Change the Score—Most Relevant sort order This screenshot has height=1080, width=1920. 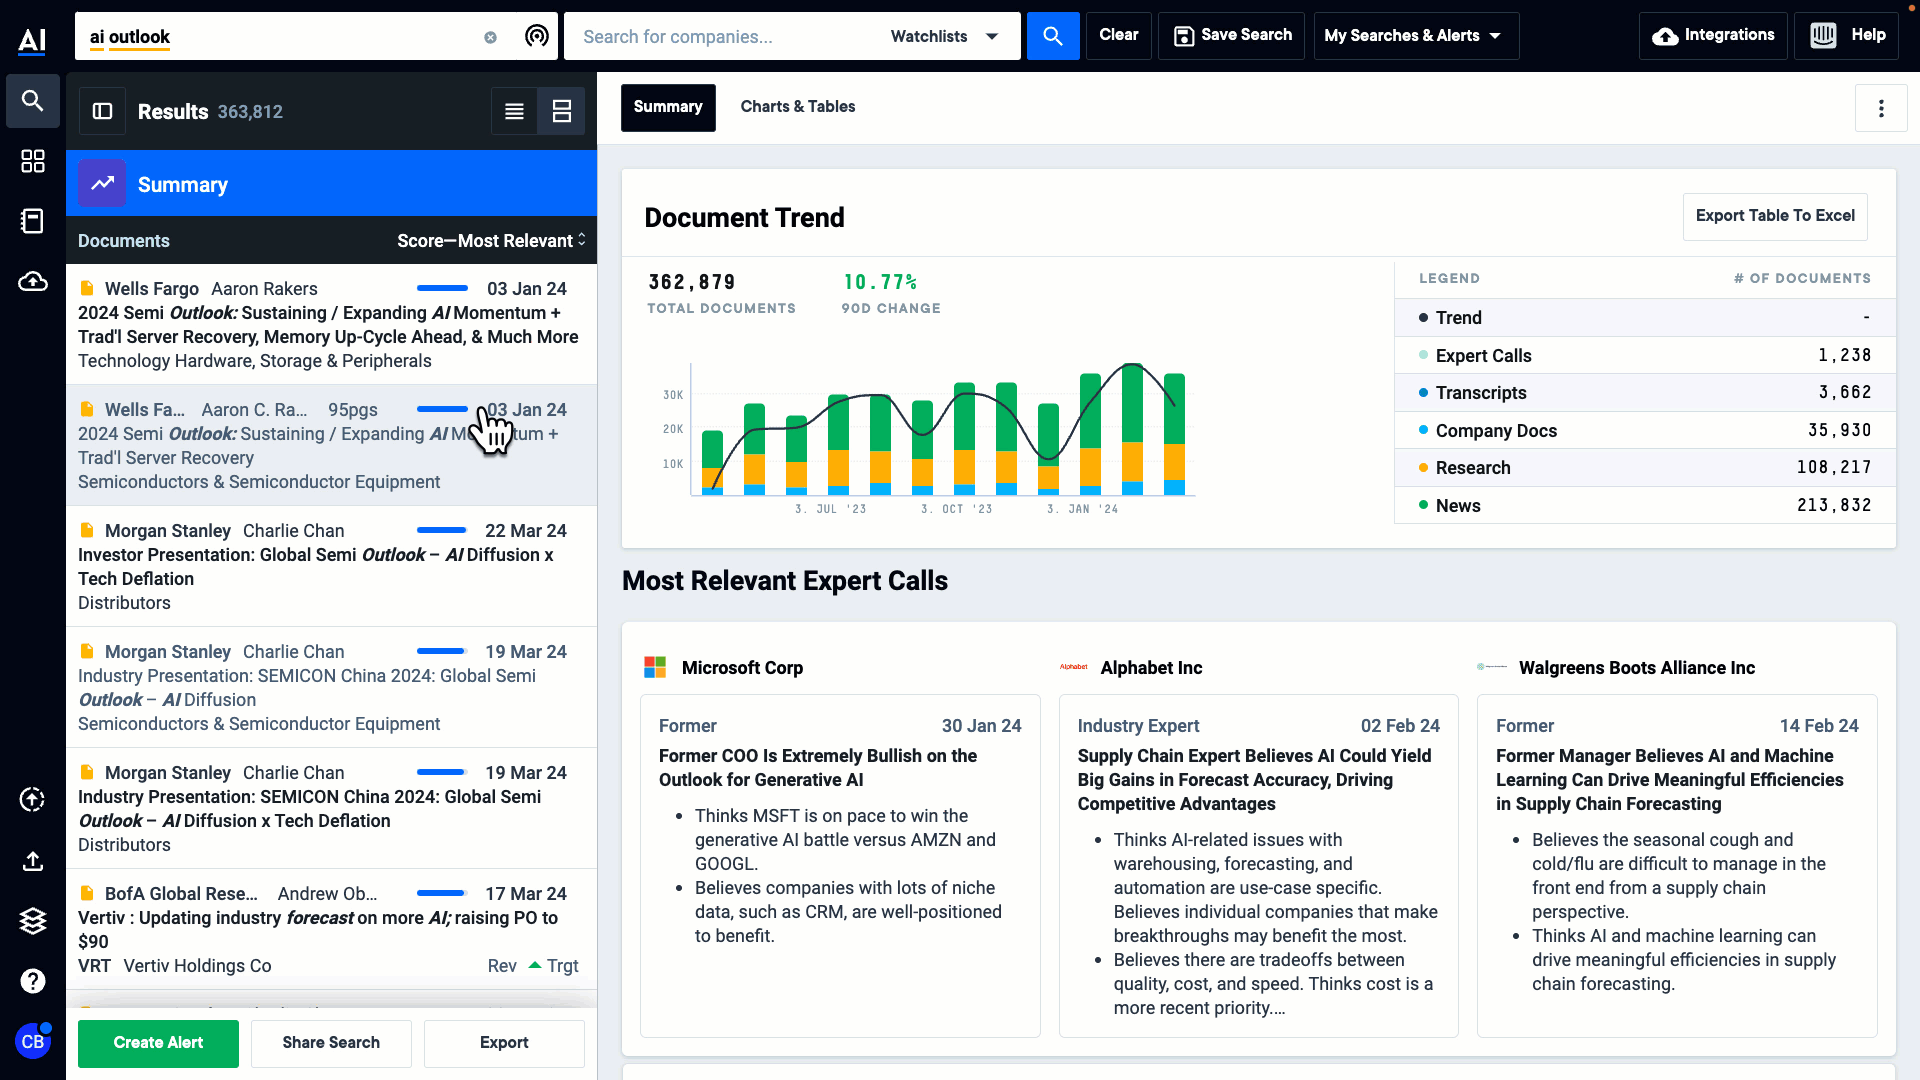[491, 240]
